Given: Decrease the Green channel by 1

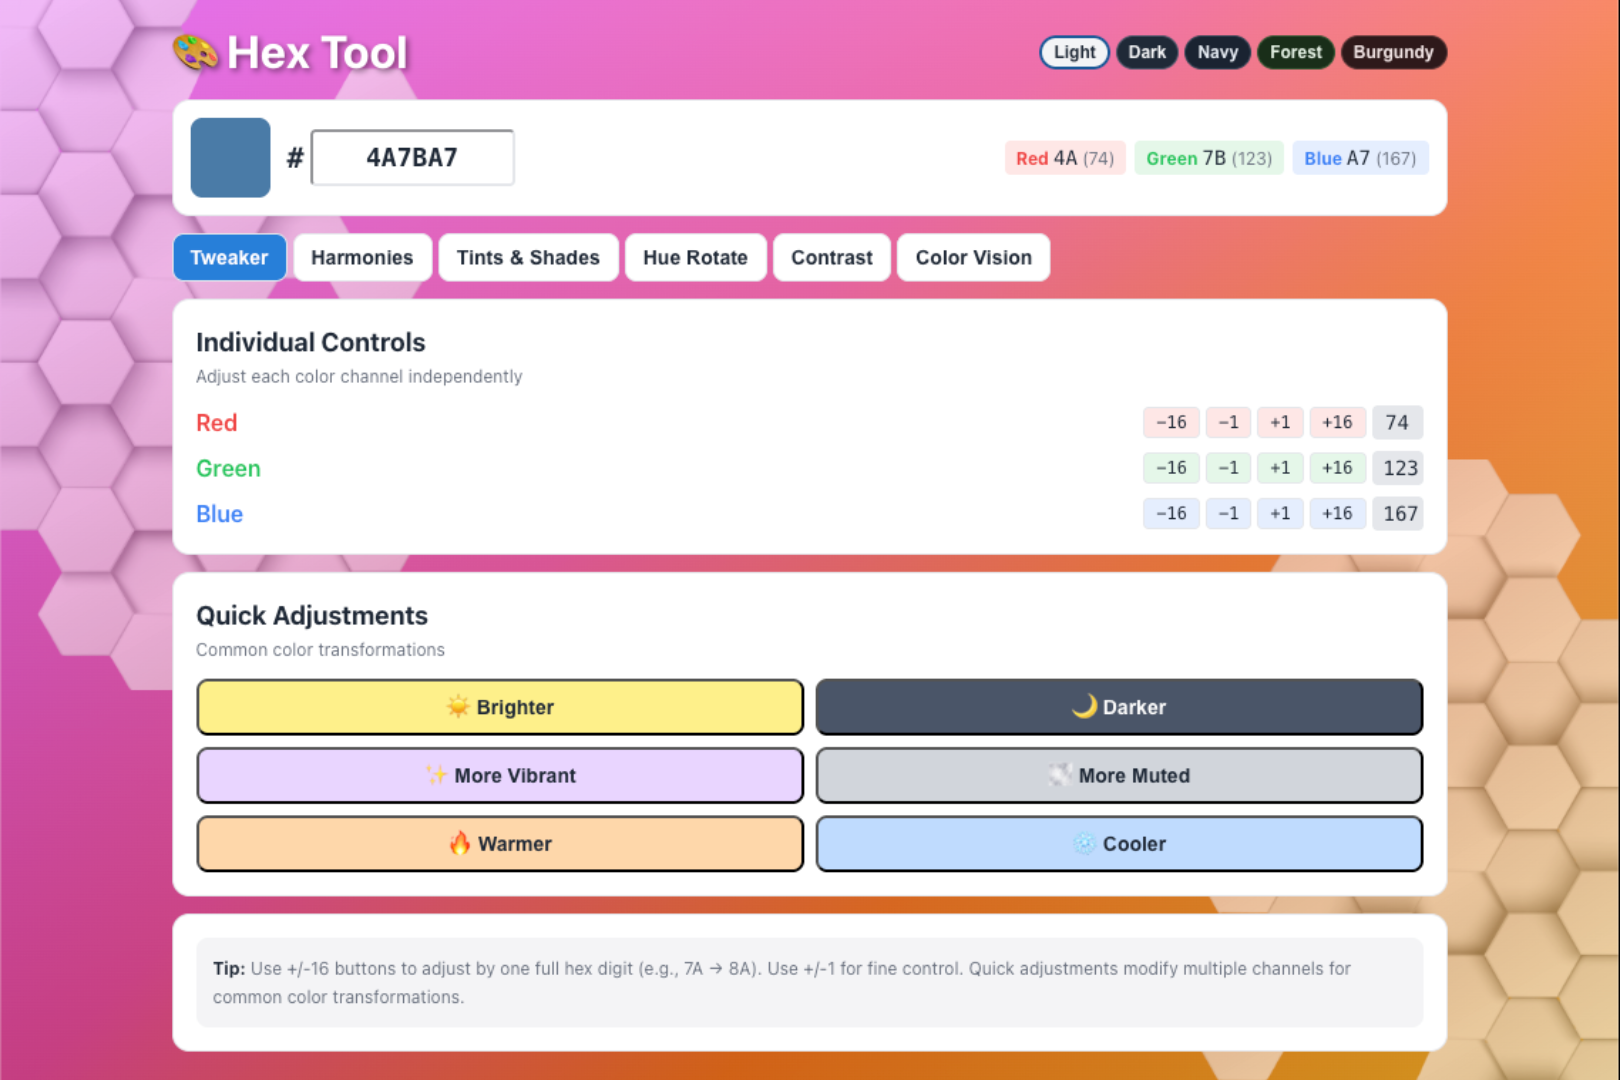Looking at the screenshot, I should click(1228, 468).
